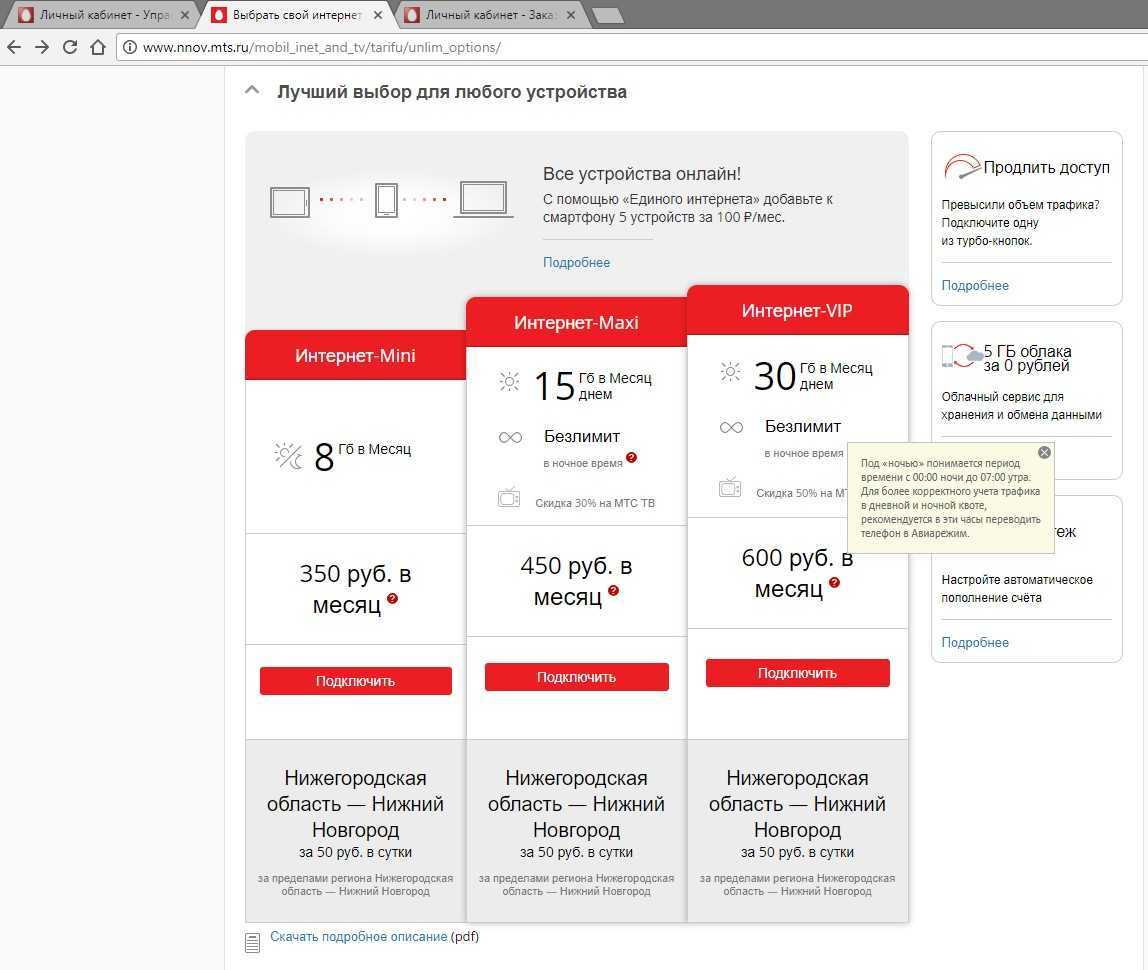The height and width of the screenshot is (970, 1148).
Task: Click the document icon beside 'Скачать подробное описание'
Action: (253, 943)
